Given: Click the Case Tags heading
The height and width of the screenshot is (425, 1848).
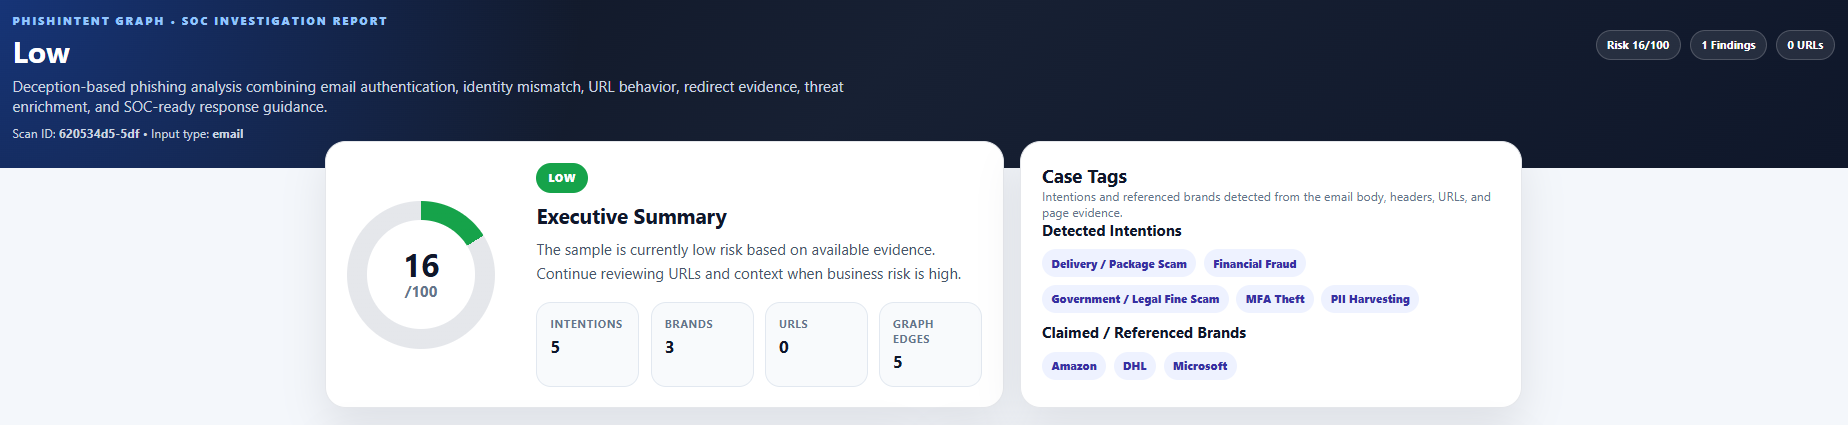Looking at the screenshot, I should pos(1084,177).
